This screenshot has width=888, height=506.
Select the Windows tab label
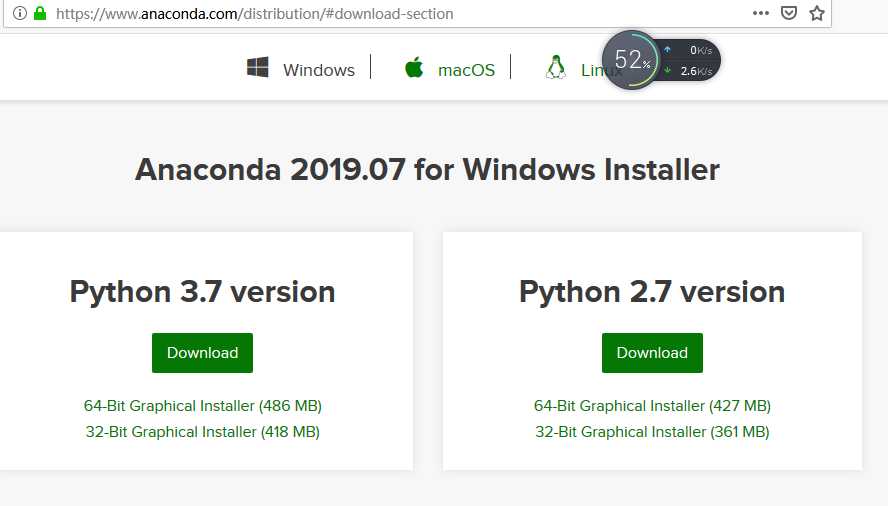(318, 70)
